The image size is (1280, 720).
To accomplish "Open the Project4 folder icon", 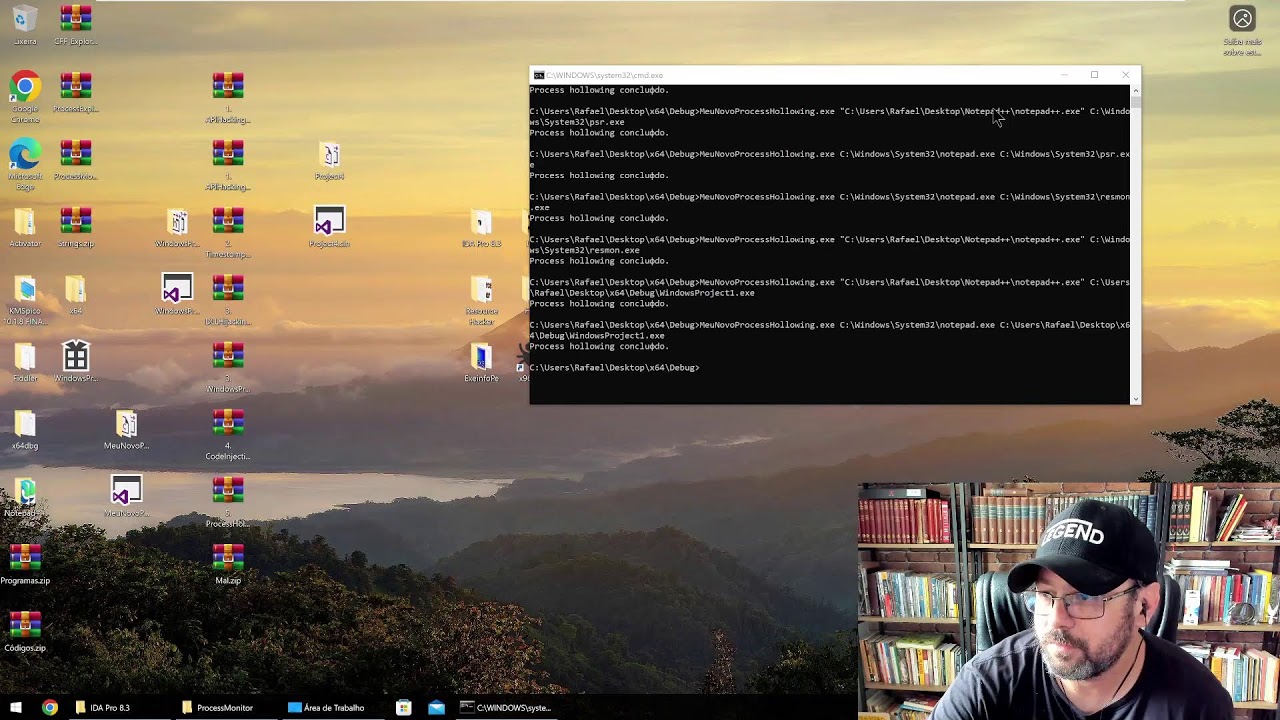I will tap(330, 155).
